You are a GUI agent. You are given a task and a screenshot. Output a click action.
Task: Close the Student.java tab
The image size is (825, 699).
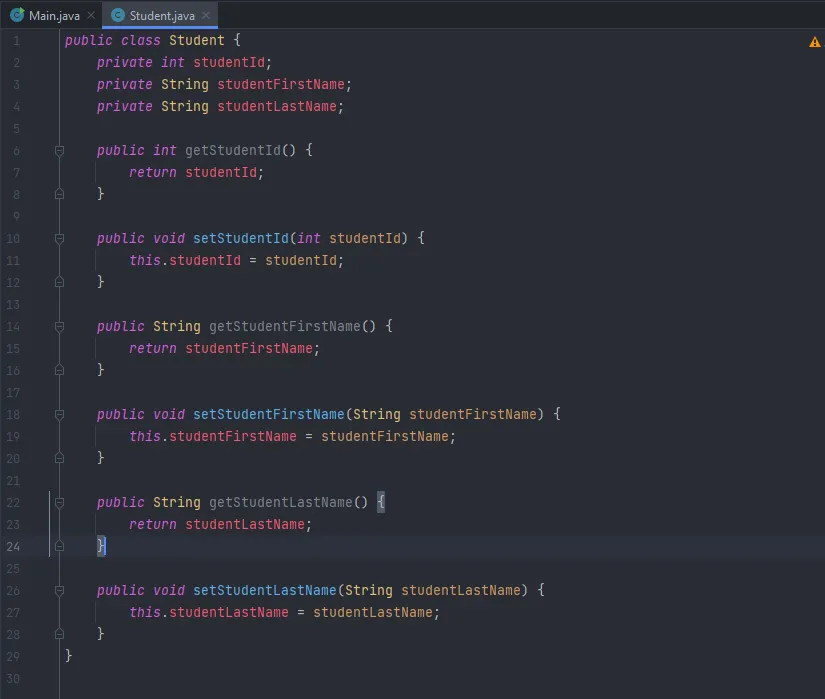pos(206,15)
